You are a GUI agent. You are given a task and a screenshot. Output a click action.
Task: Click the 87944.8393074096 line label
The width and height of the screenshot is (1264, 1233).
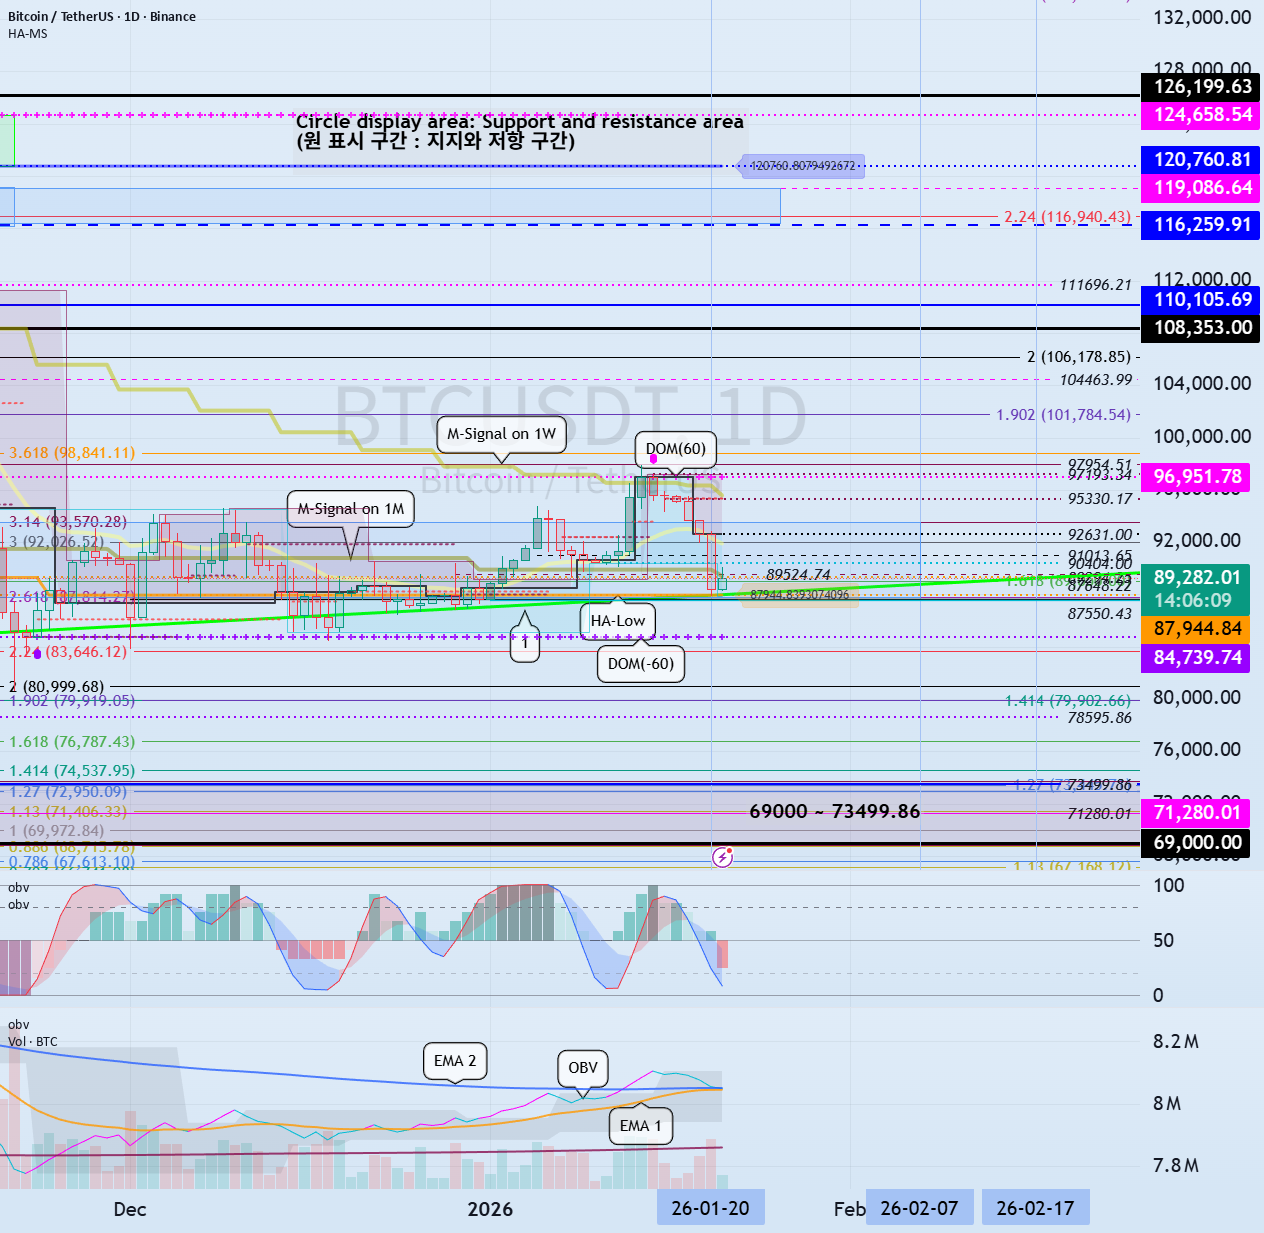coord(799,595)
